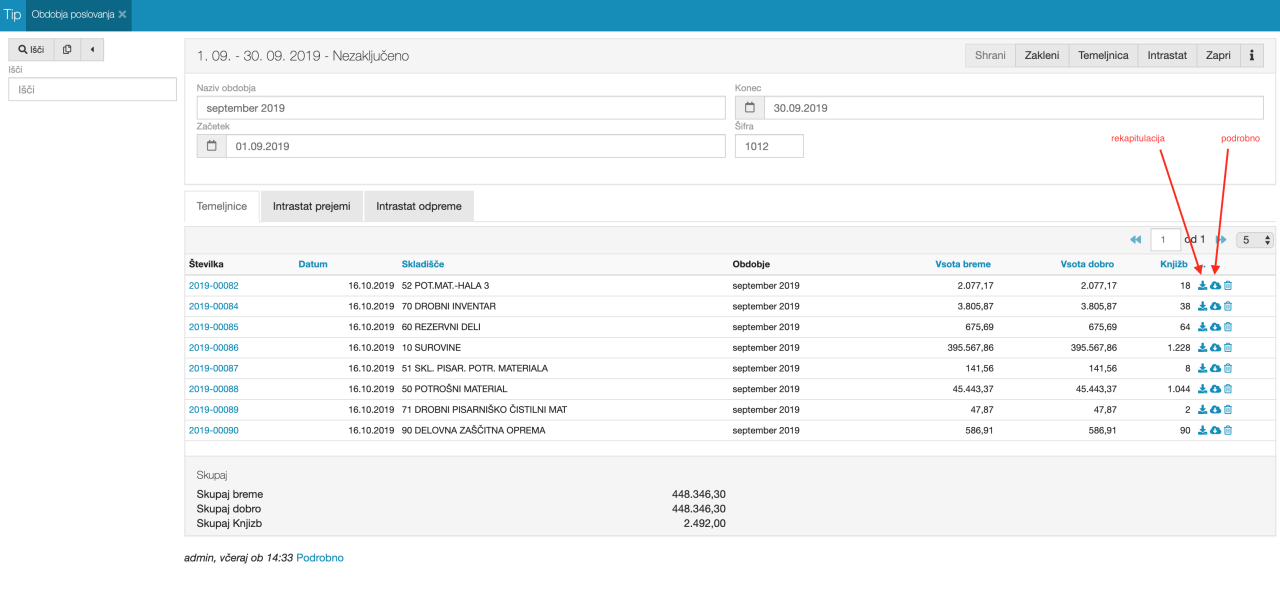Click cloud download icon for 2019-00090
Viewport: 1280px width, 589px height.
tap(1215, 430)
